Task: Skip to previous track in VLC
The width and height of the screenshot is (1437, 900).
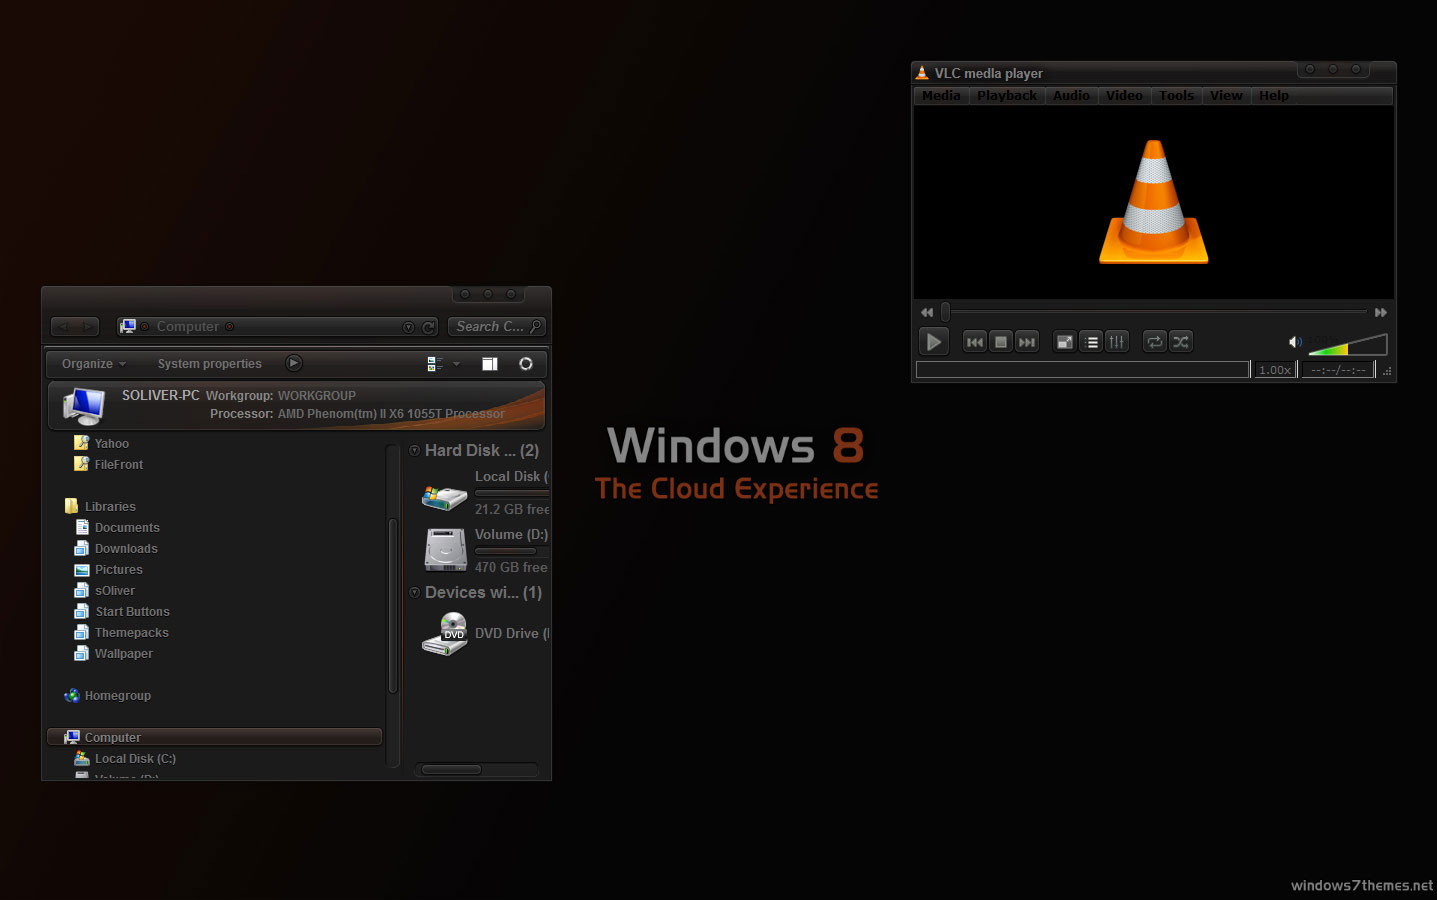Action: (x=974, y=342)
